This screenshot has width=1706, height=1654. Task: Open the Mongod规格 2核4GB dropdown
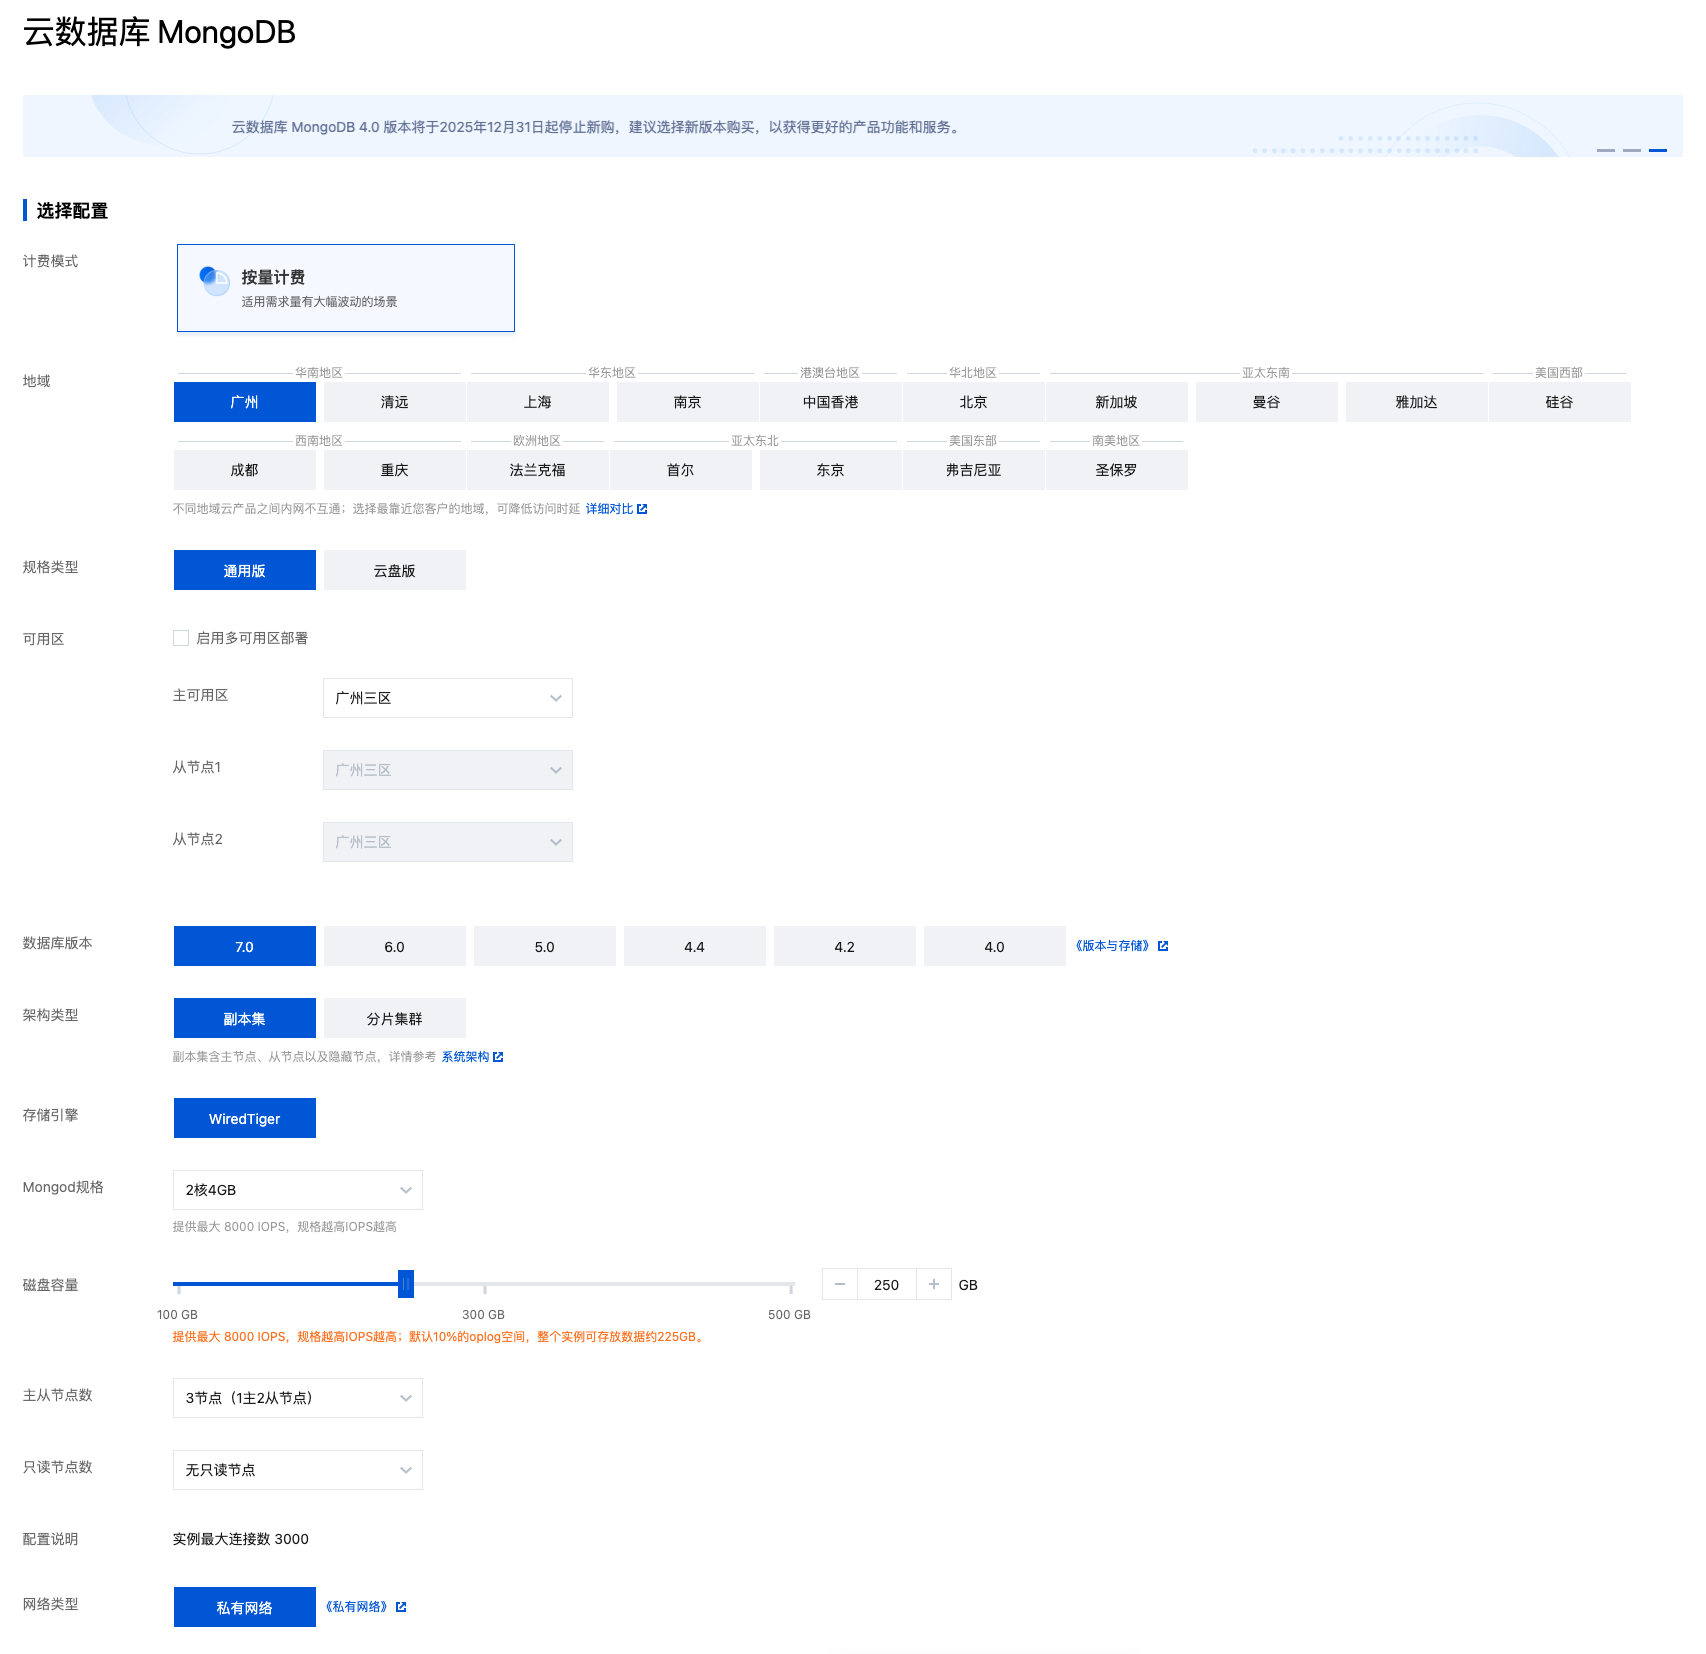point(298,1190)
